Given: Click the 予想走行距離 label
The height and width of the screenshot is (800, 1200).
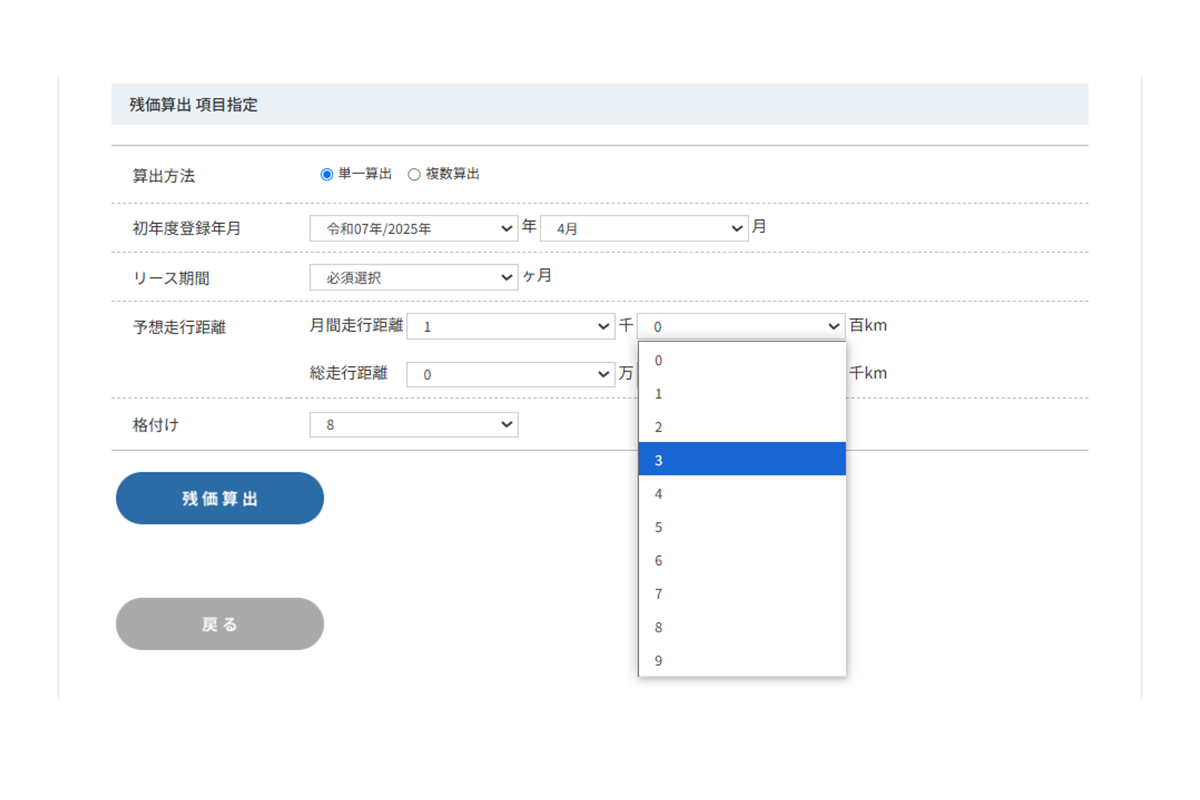Looking at the screenshot, I should point(179,327).
